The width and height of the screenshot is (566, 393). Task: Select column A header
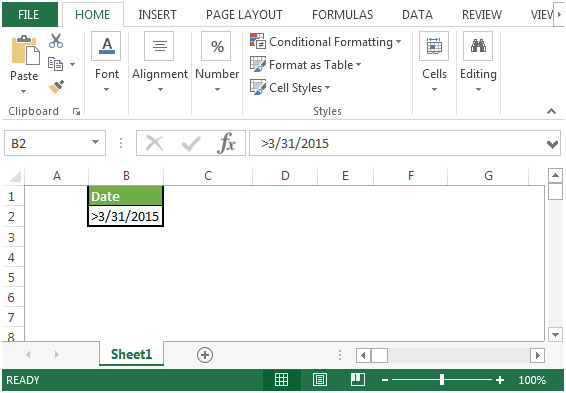point(57,176)
